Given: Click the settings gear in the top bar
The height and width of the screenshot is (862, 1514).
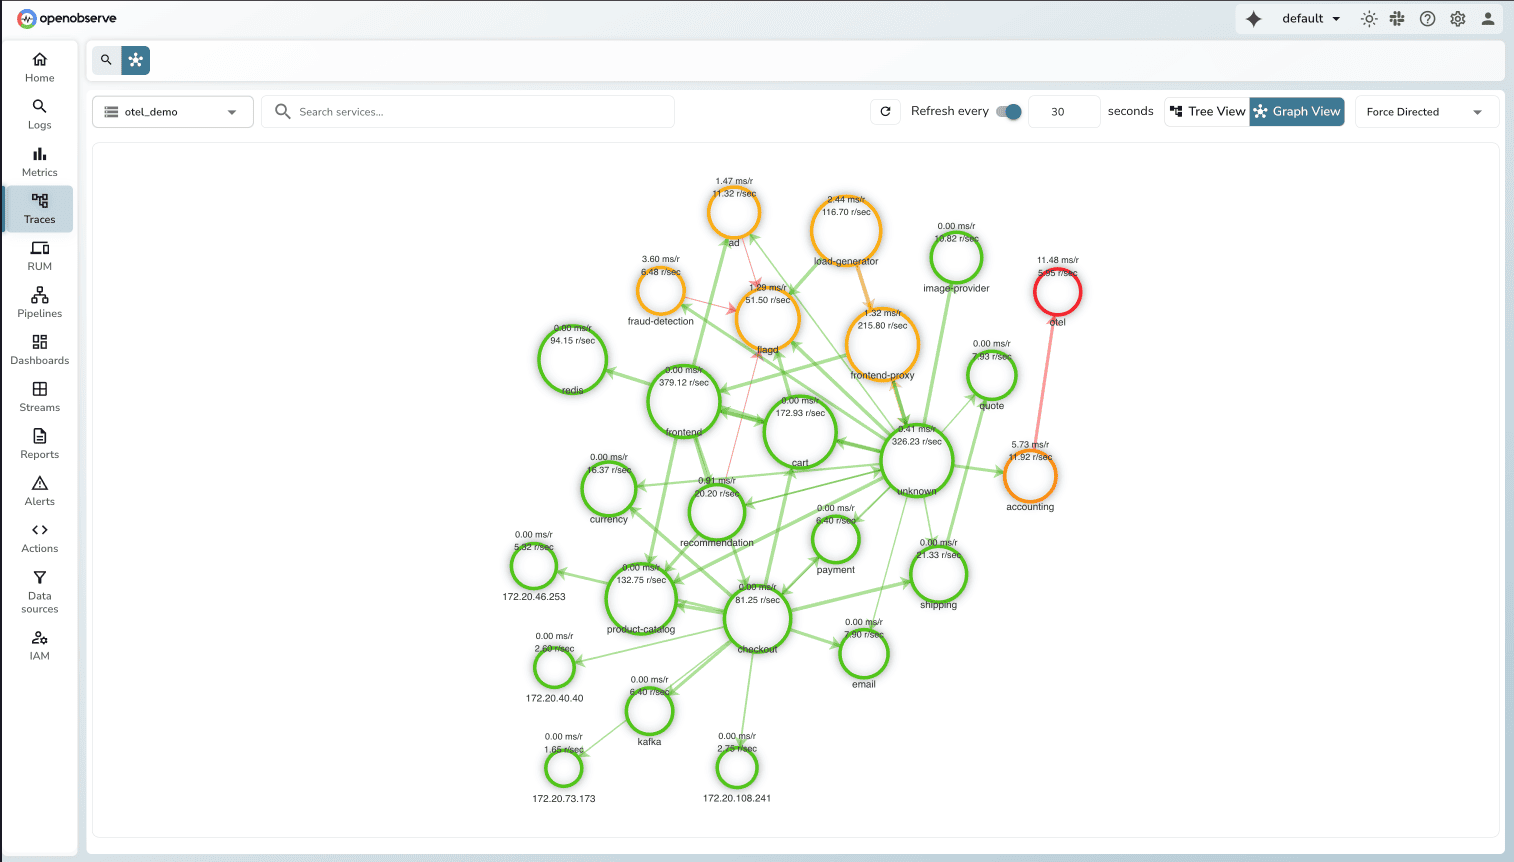Looking at the screenshot, I should tap(1457, 18).
